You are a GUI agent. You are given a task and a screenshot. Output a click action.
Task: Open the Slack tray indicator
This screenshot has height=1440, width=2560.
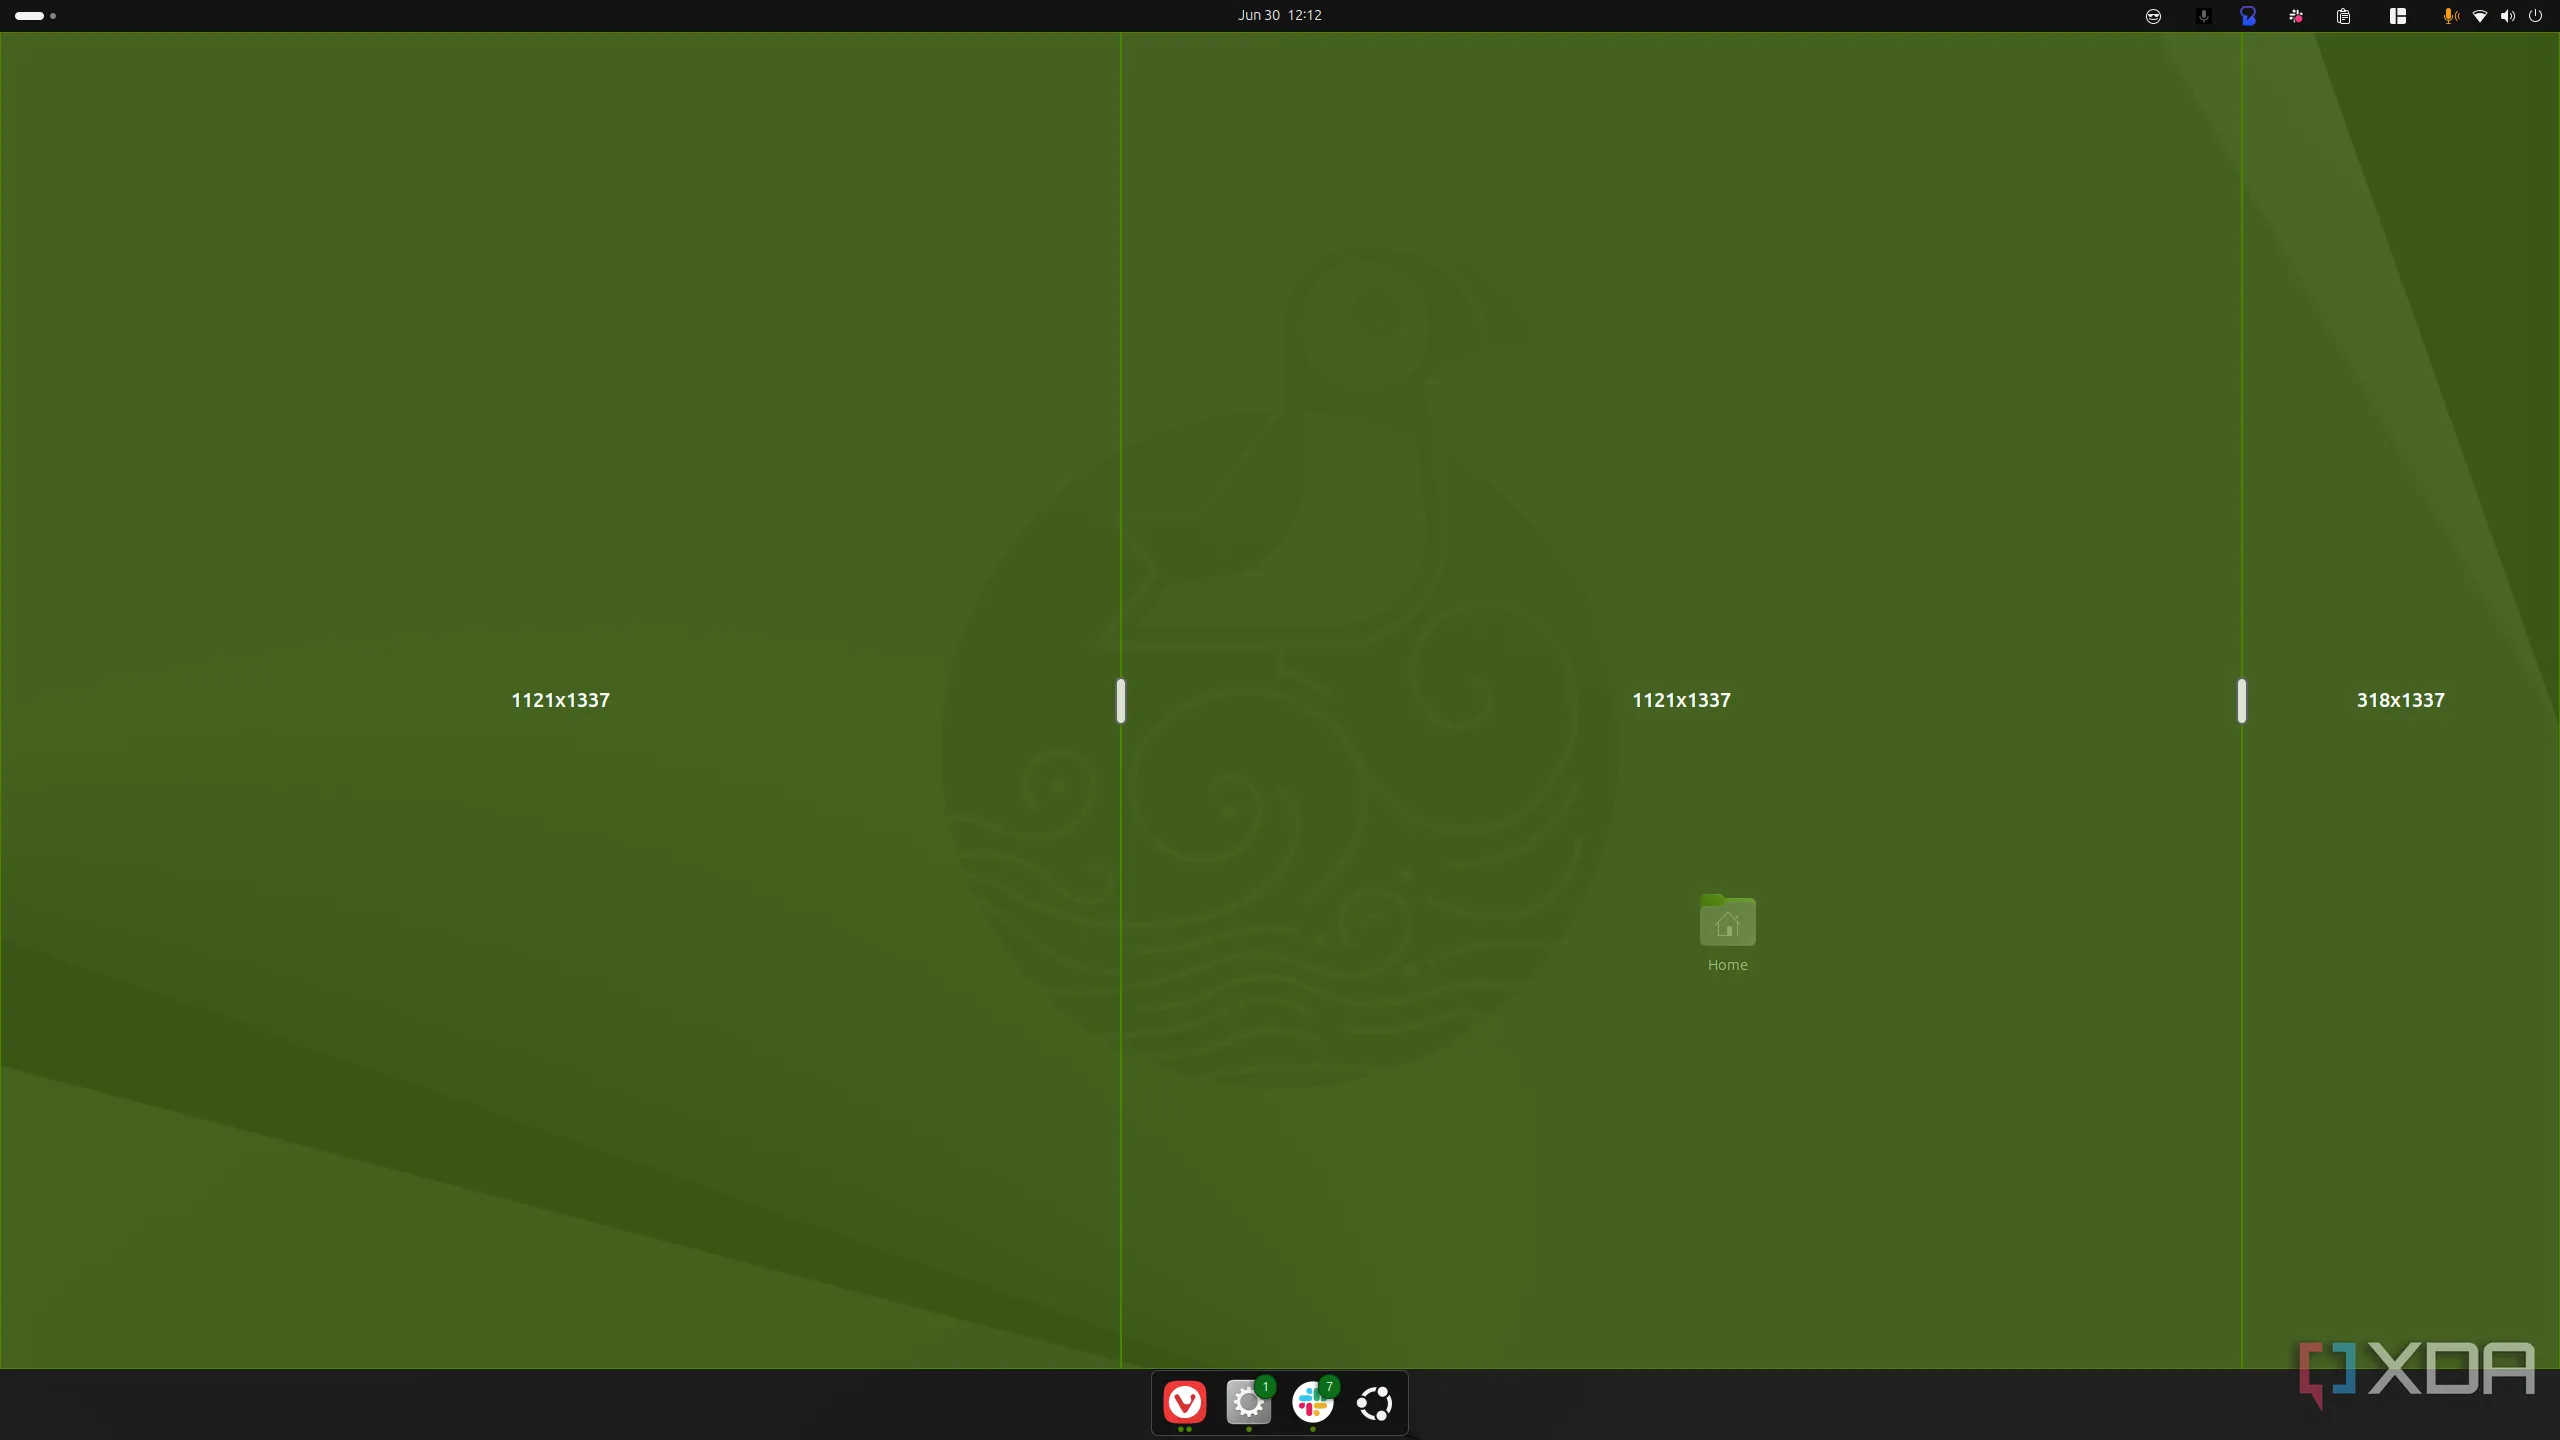pyautogui.click(x=2296, y=16)
